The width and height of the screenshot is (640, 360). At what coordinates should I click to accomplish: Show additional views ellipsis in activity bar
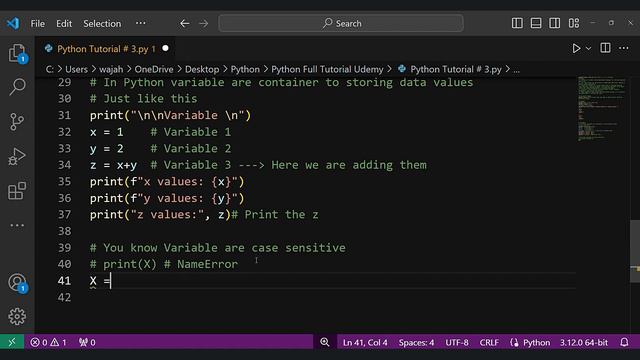pyautogui.click(x=17, y=225)
